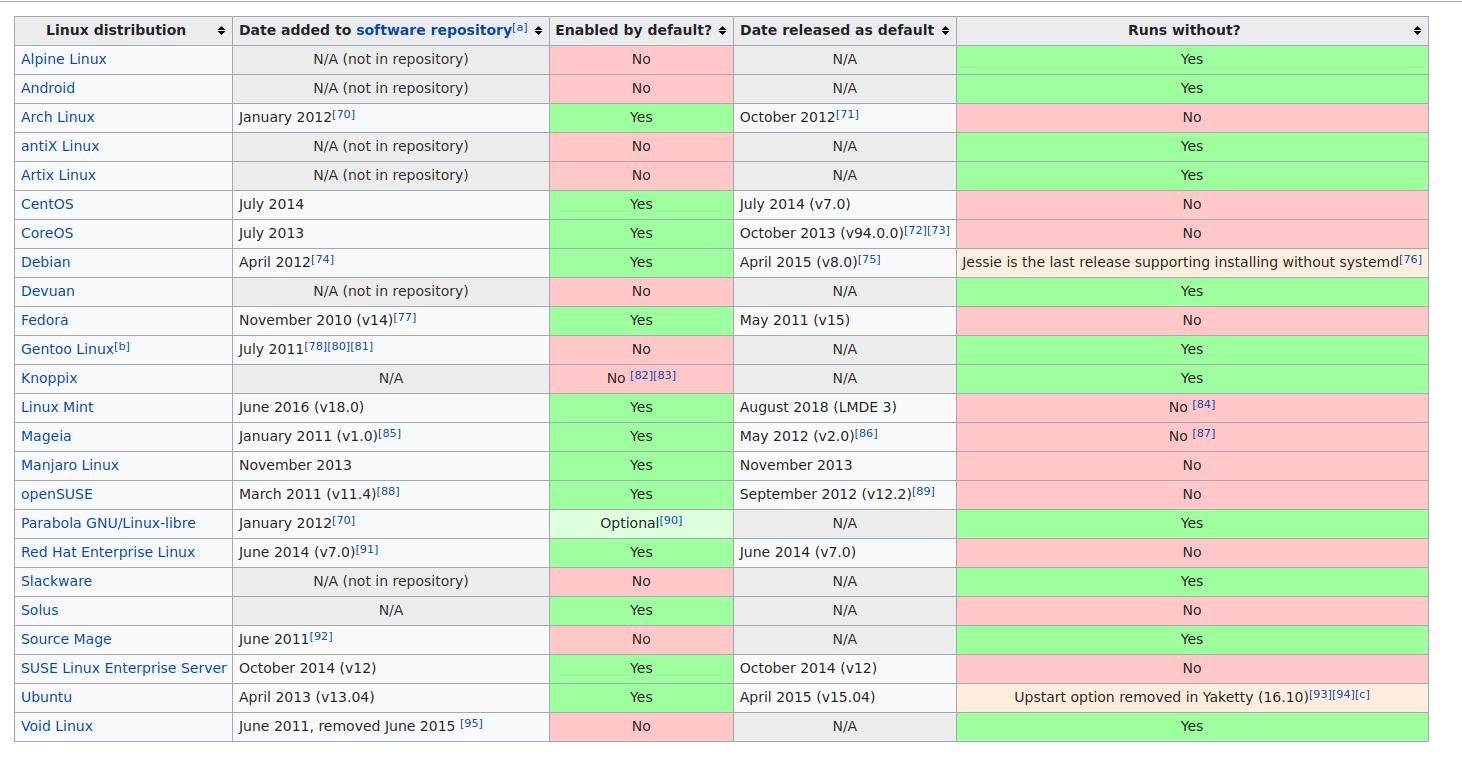The image size is (1462, 759).
Task: Open the Android article
Action: point(48,88)
